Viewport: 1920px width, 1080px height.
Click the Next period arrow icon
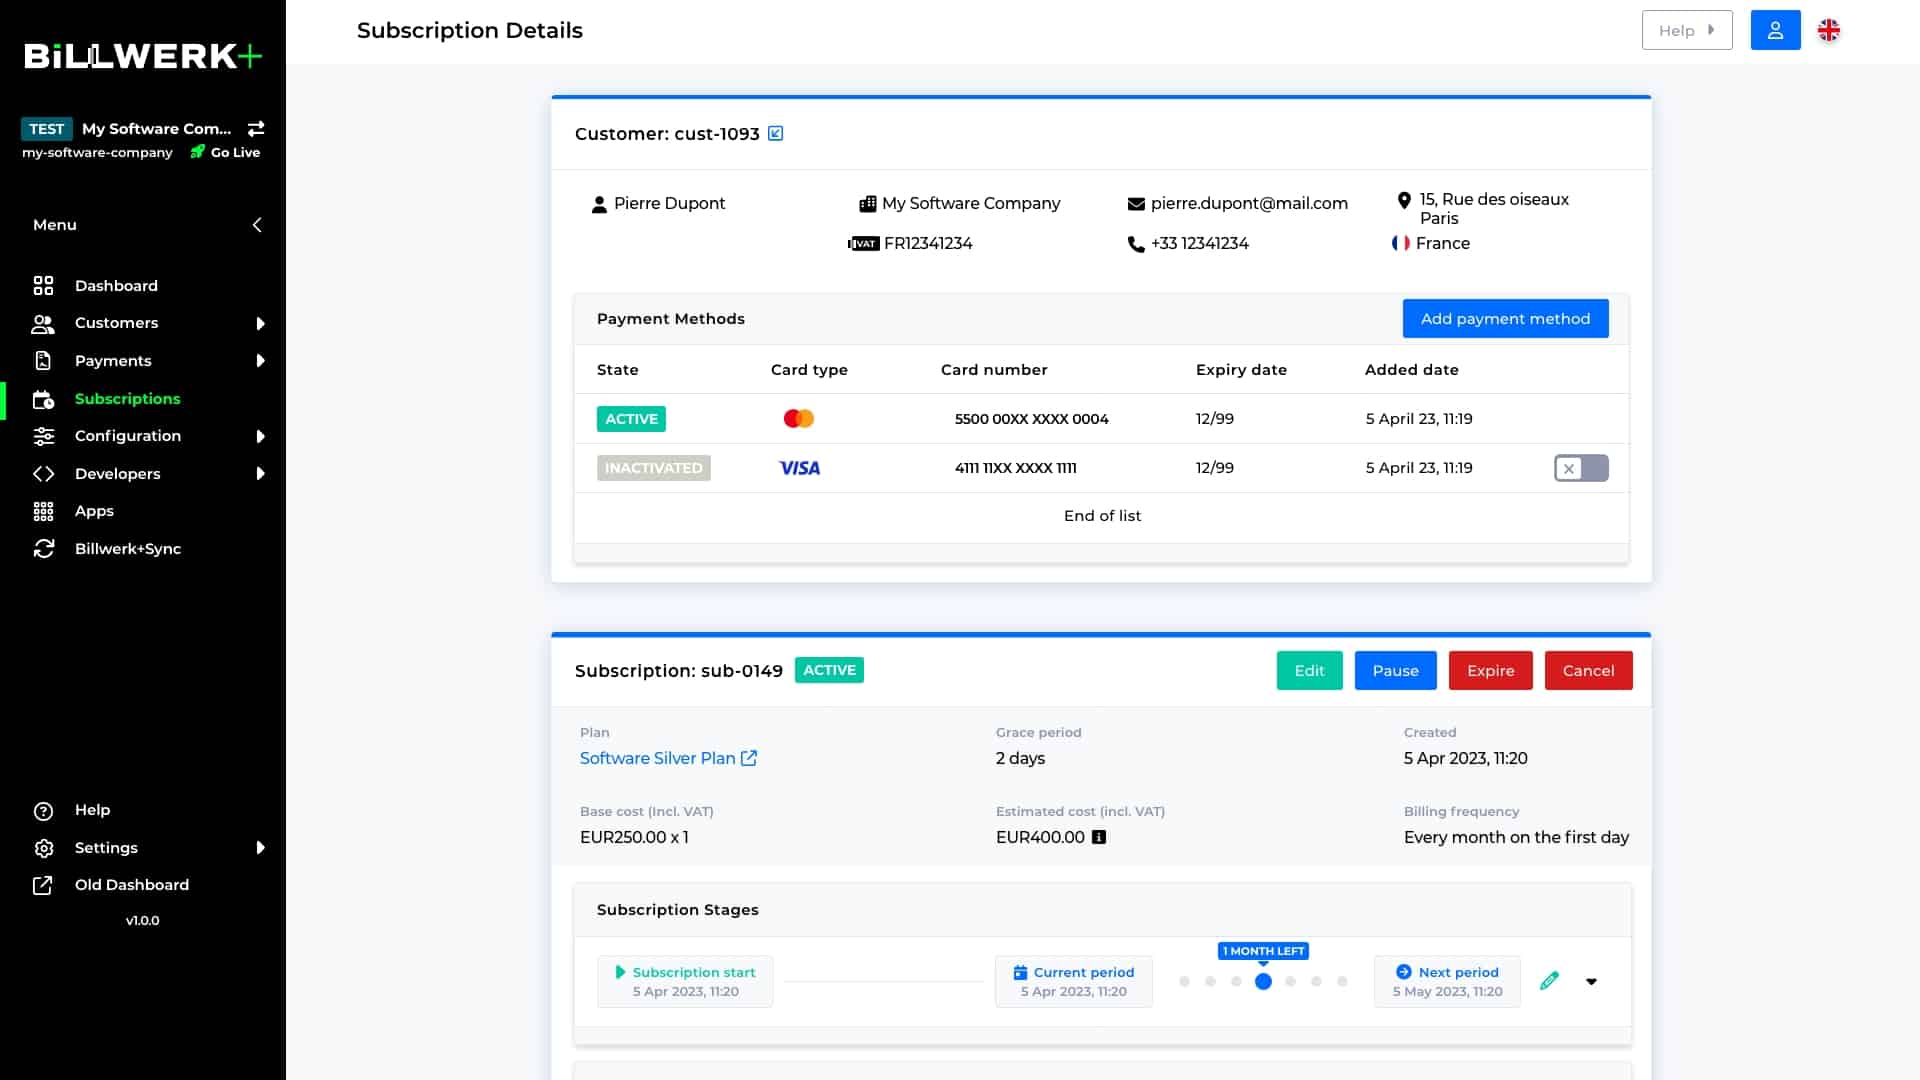pyautogui.click(x=1403, y=972)
